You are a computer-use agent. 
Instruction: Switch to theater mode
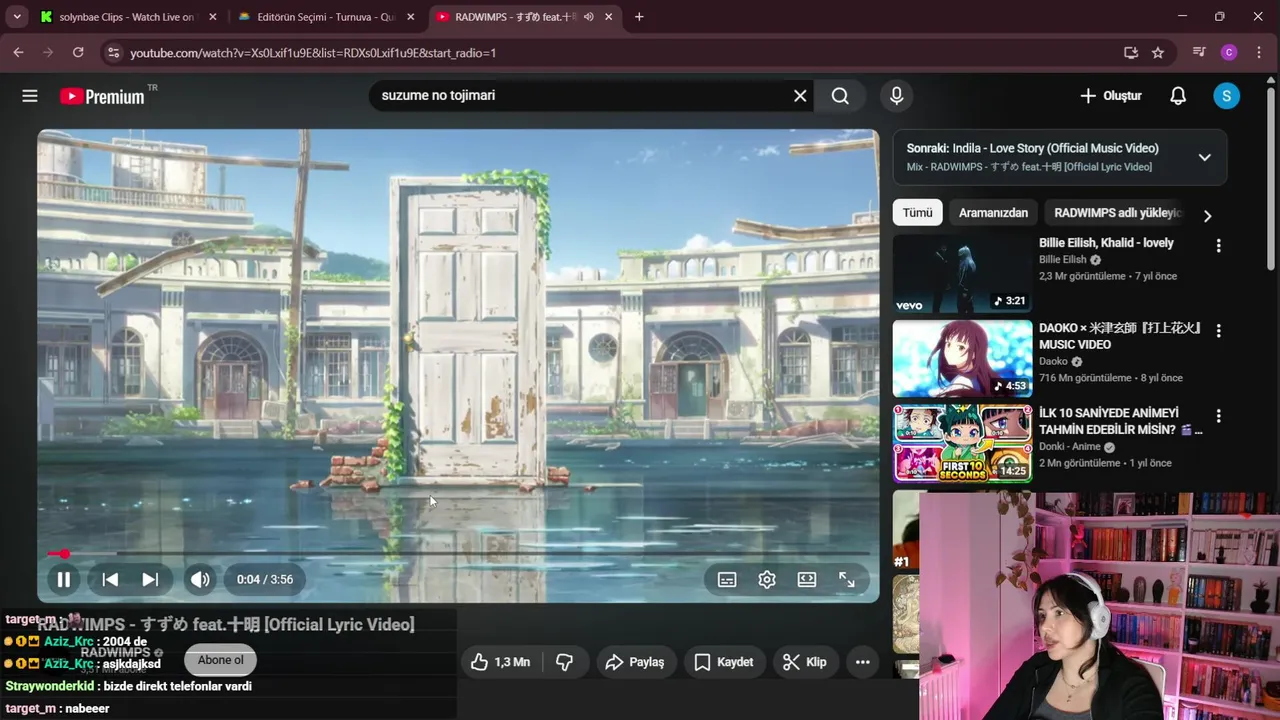807,579
